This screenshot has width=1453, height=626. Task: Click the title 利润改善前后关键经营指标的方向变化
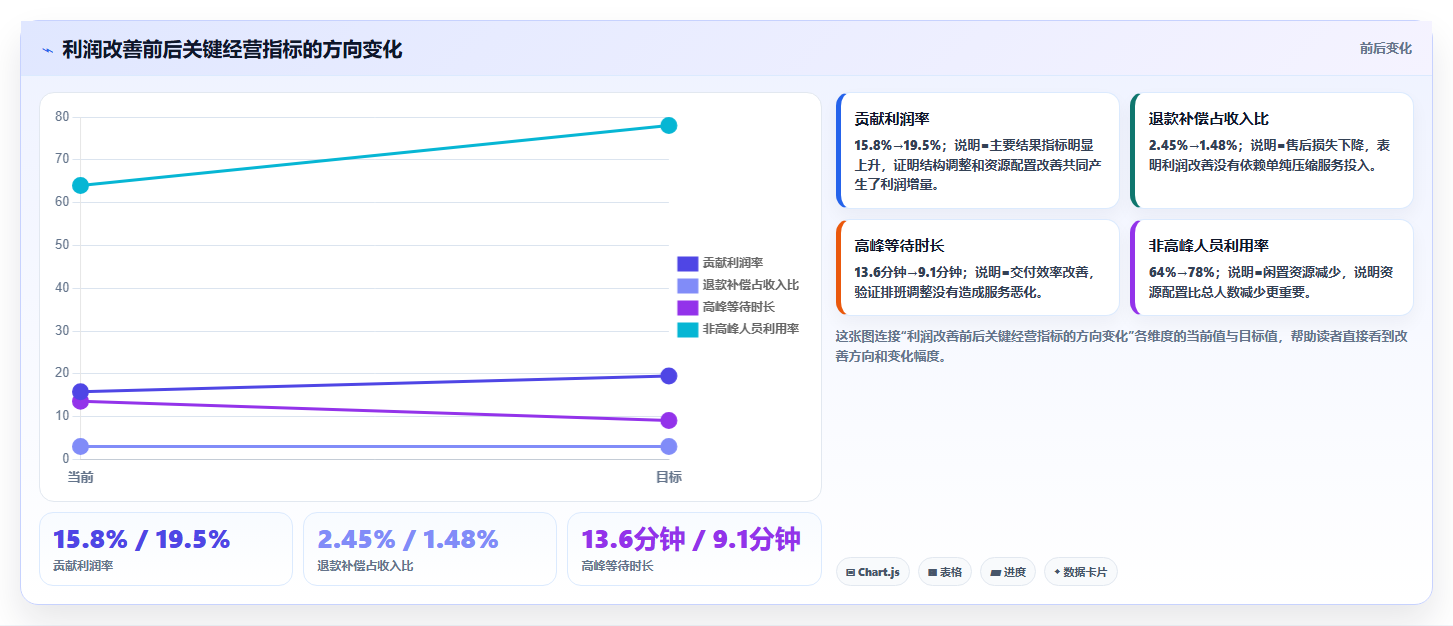click(x=232, y=50)
